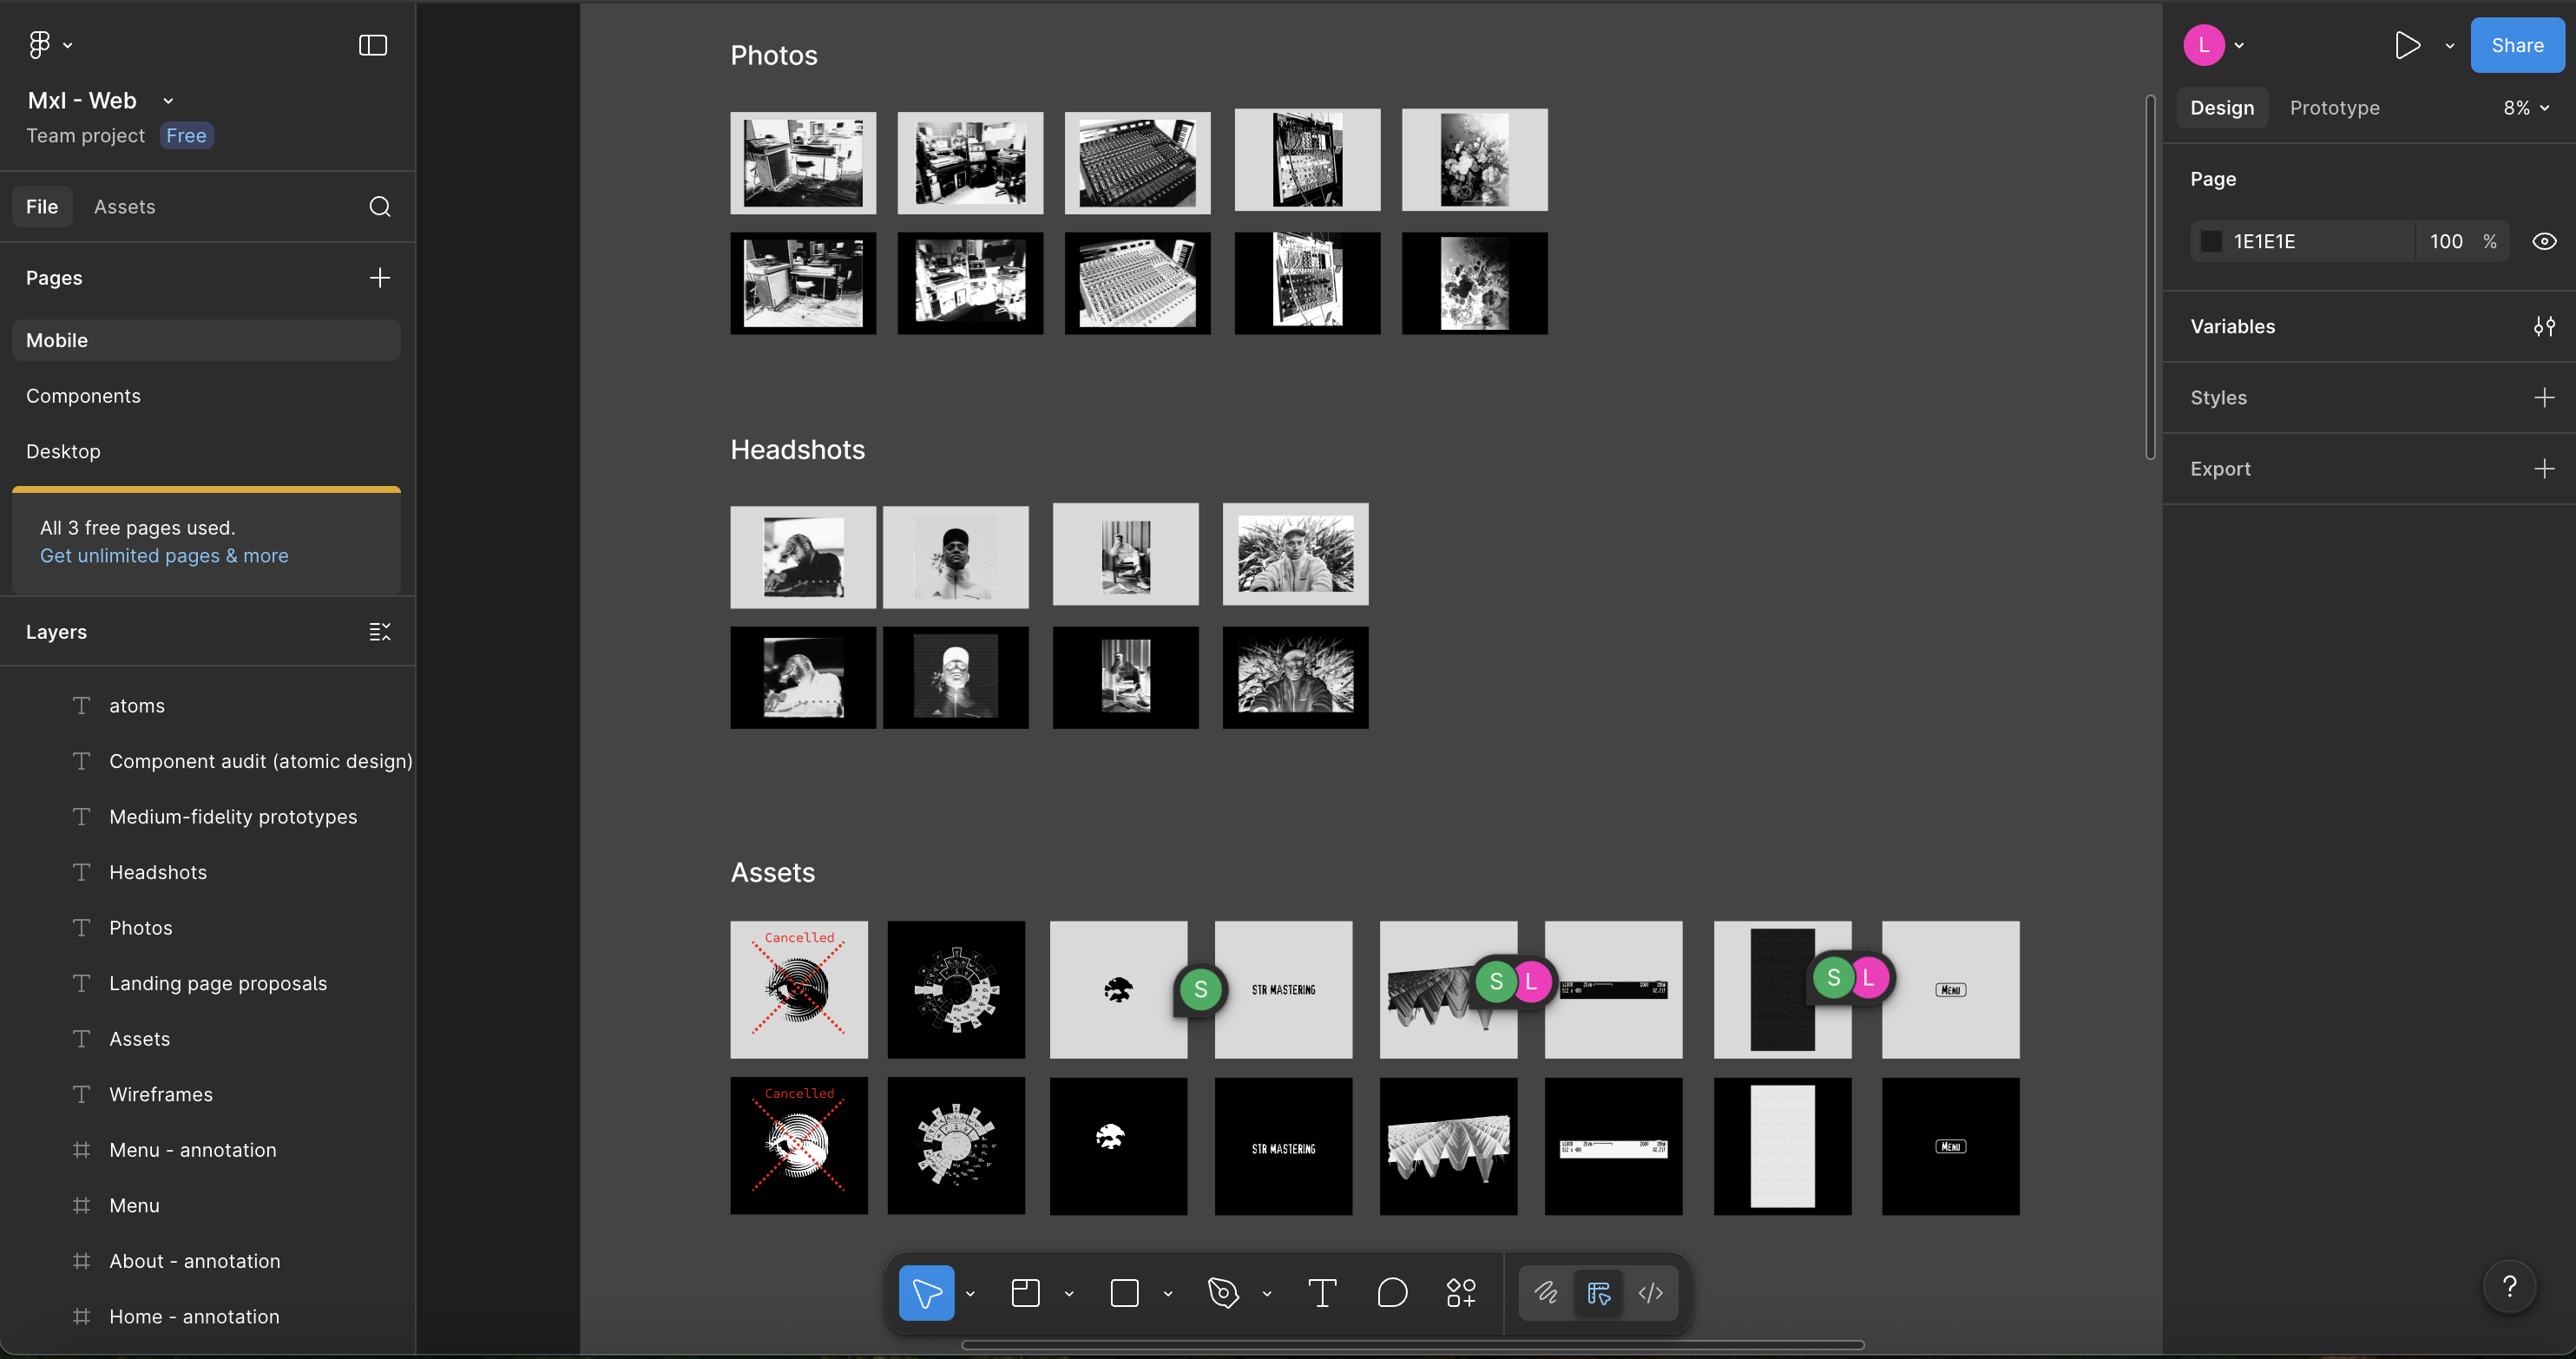Click the search icon in file panel
2576x1359 pixels.
coord(379,207)
